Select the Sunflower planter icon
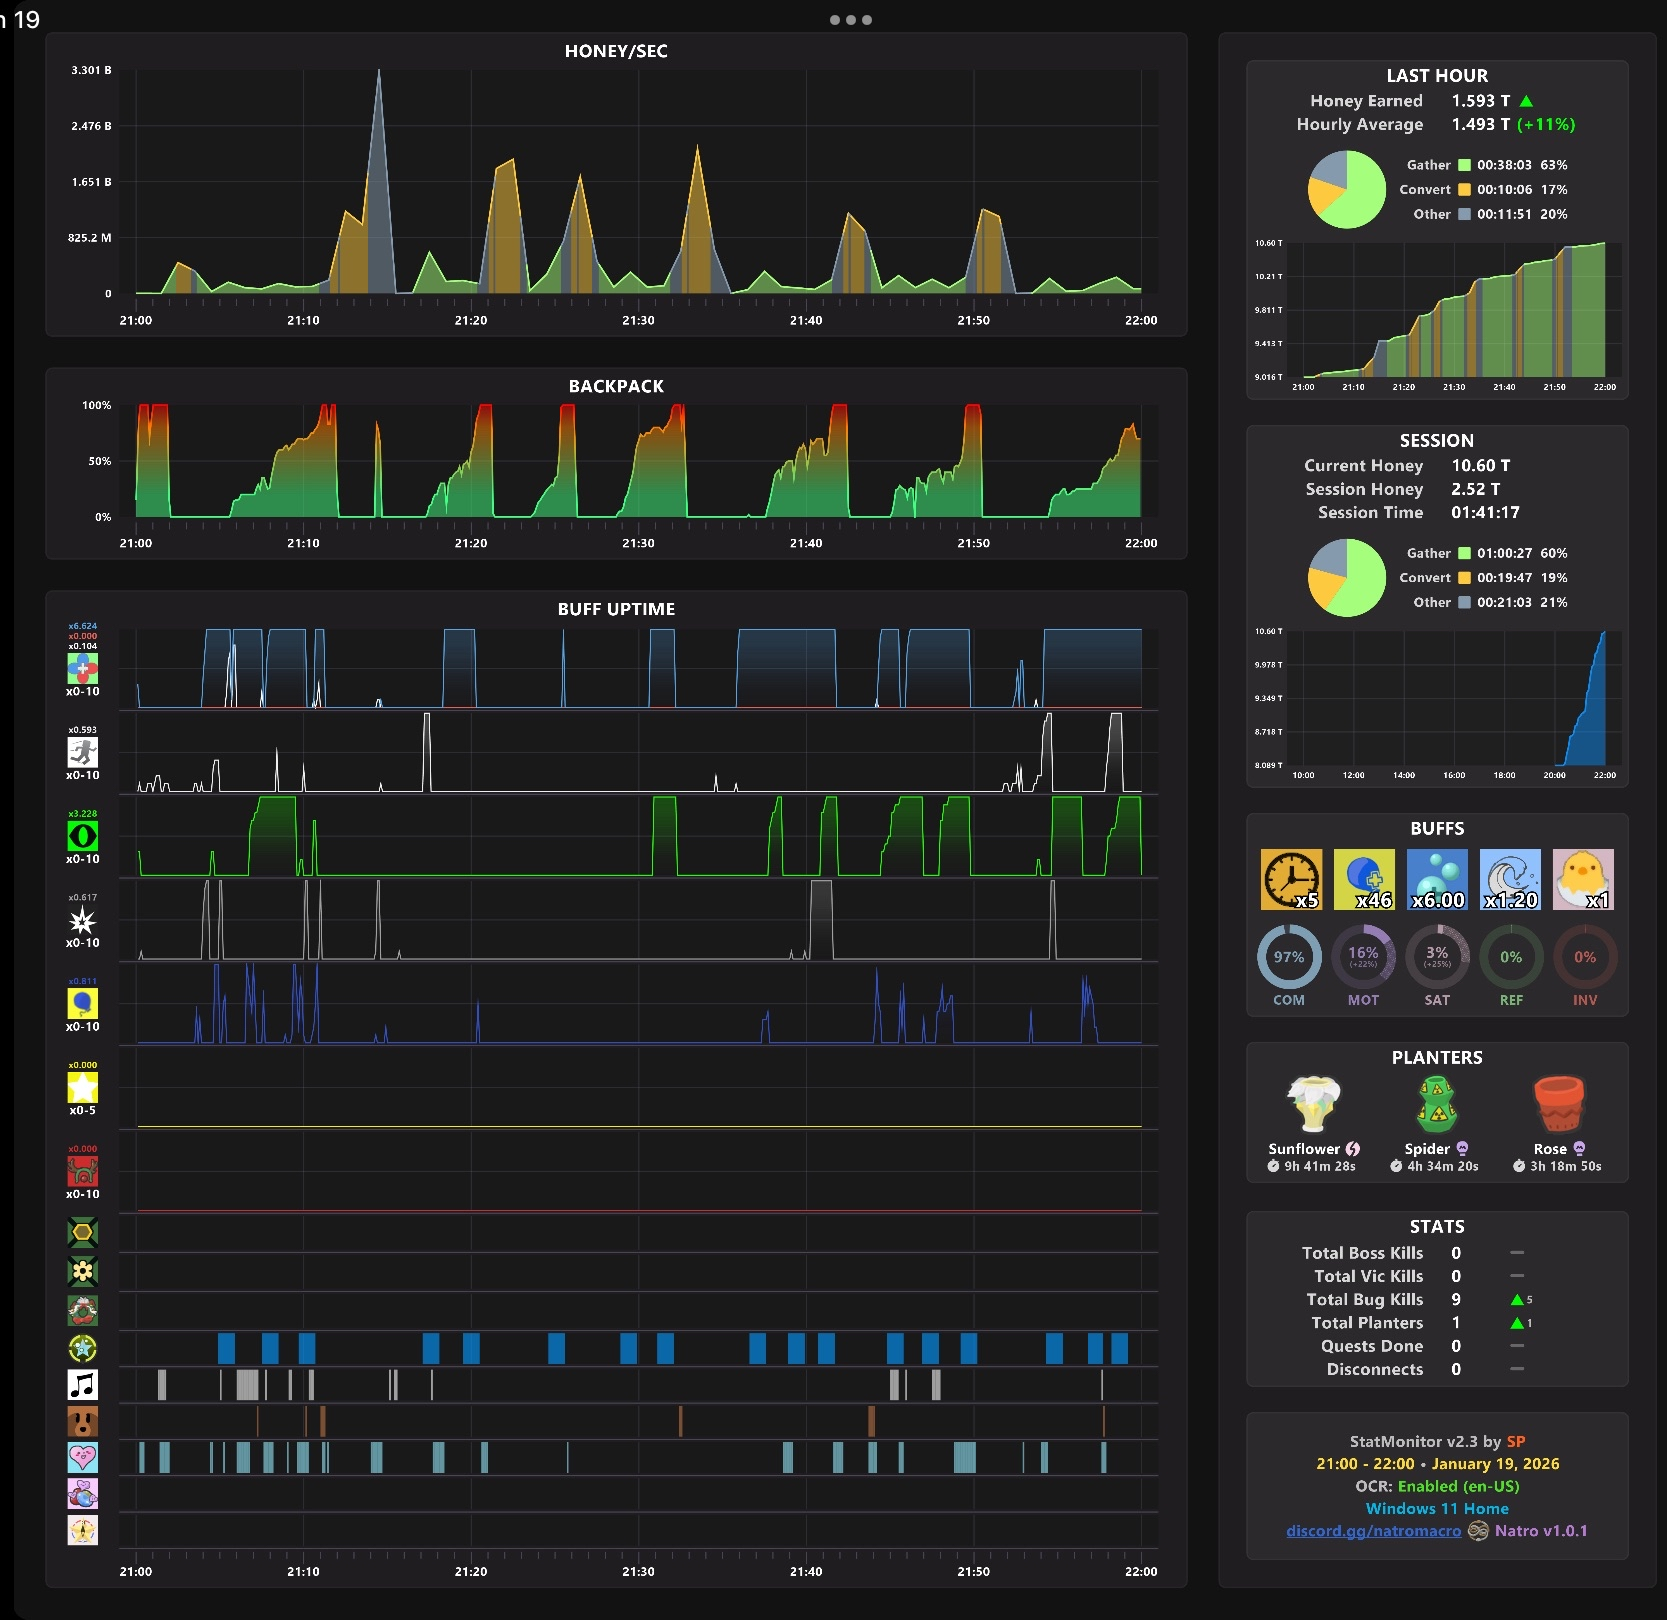 (x=1313, y=1105)
